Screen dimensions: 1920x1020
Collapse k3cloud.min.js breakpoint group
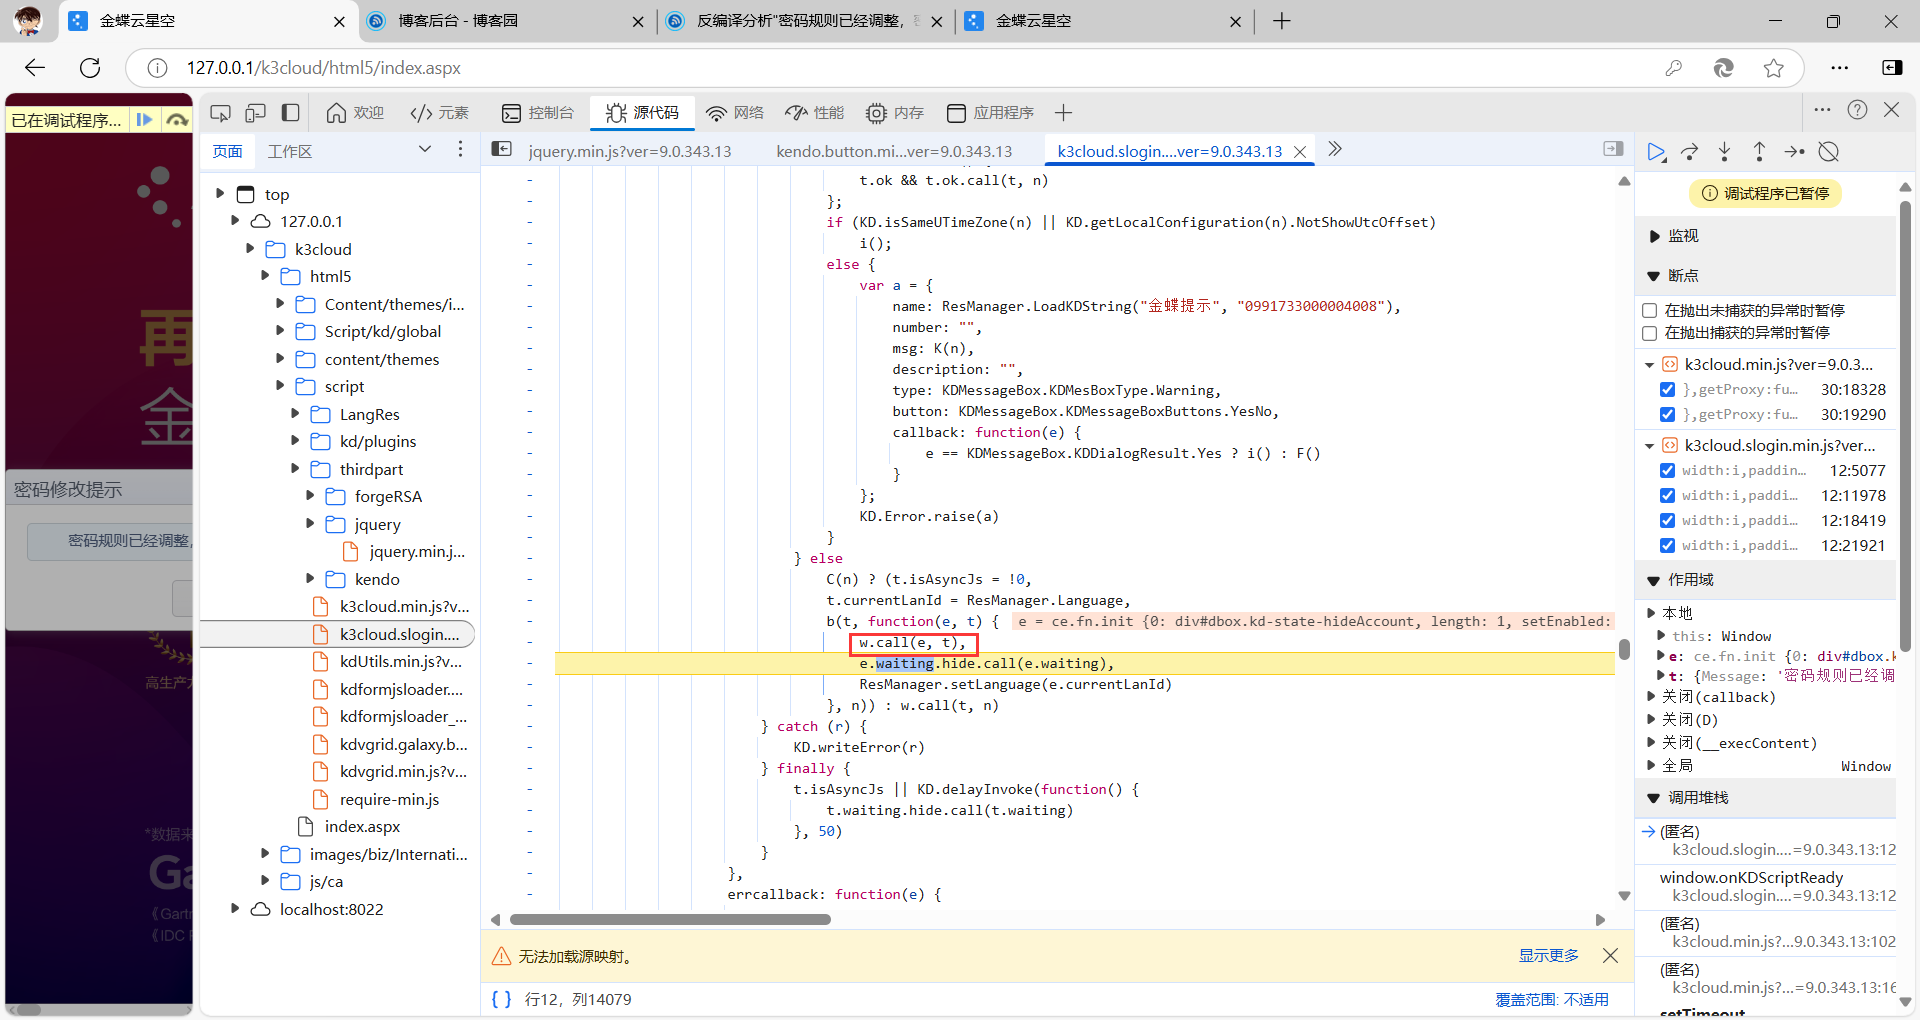(x=1650, y=365)
